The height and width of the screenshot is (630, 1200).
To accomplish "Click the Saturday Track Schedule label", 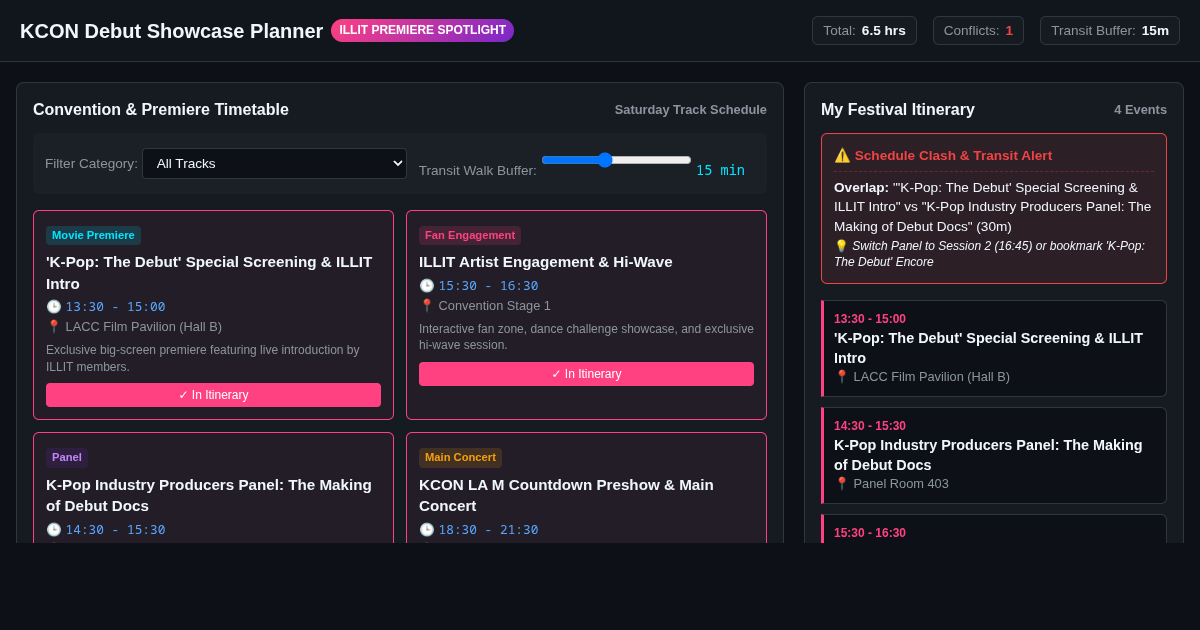I will [691, 110].
